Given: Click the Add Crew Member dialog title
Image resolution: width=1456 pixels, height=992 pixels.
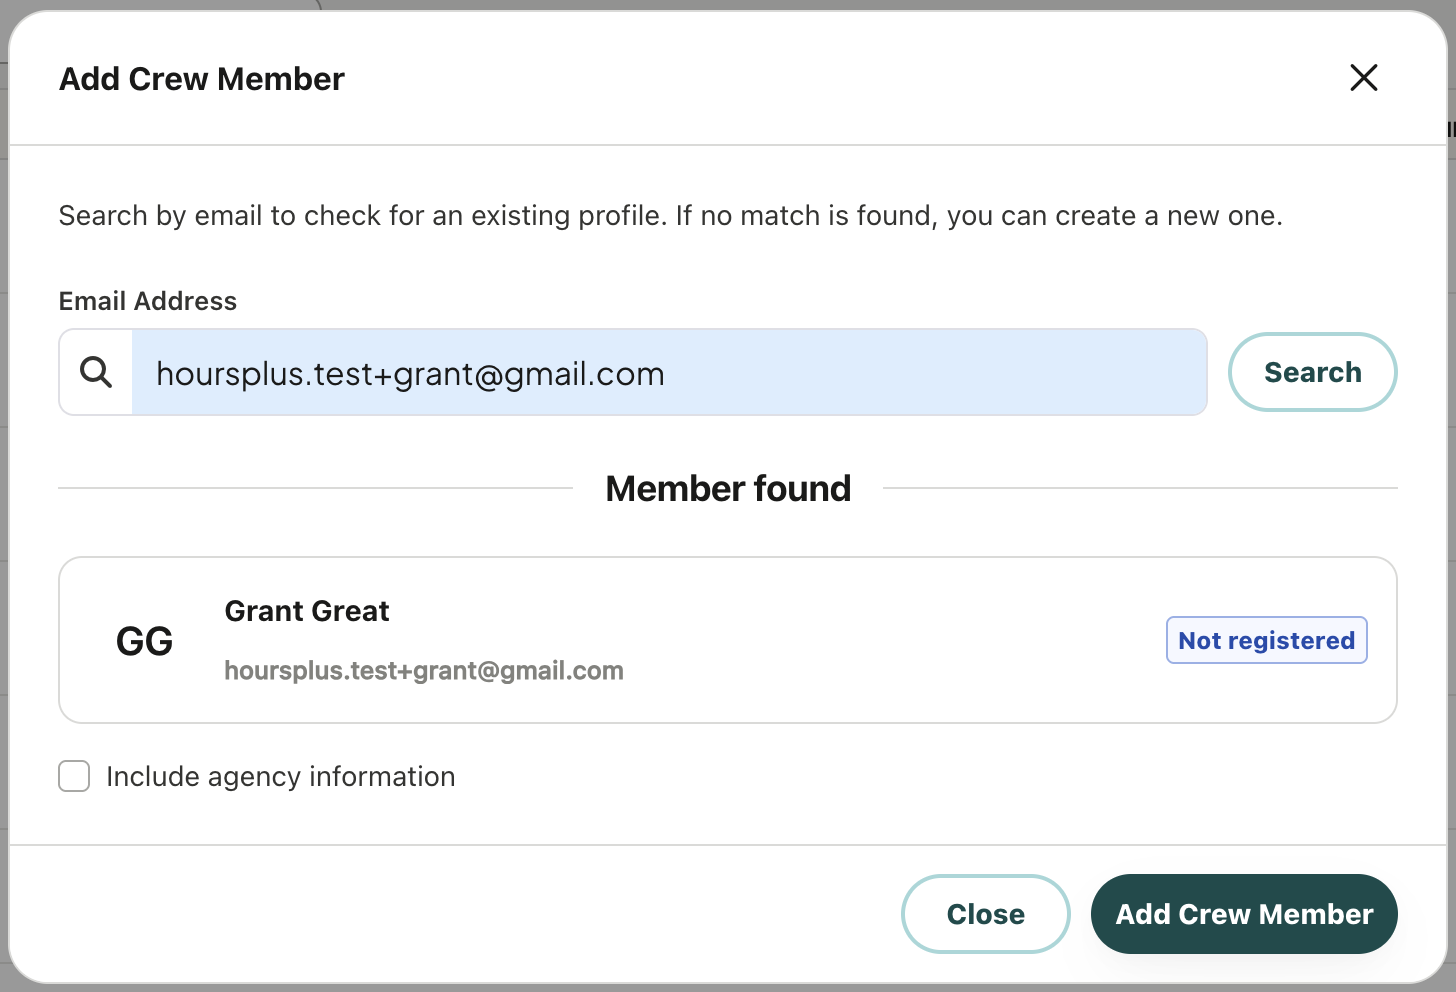Looking at the screenshot, I should (x=202, y=79).
